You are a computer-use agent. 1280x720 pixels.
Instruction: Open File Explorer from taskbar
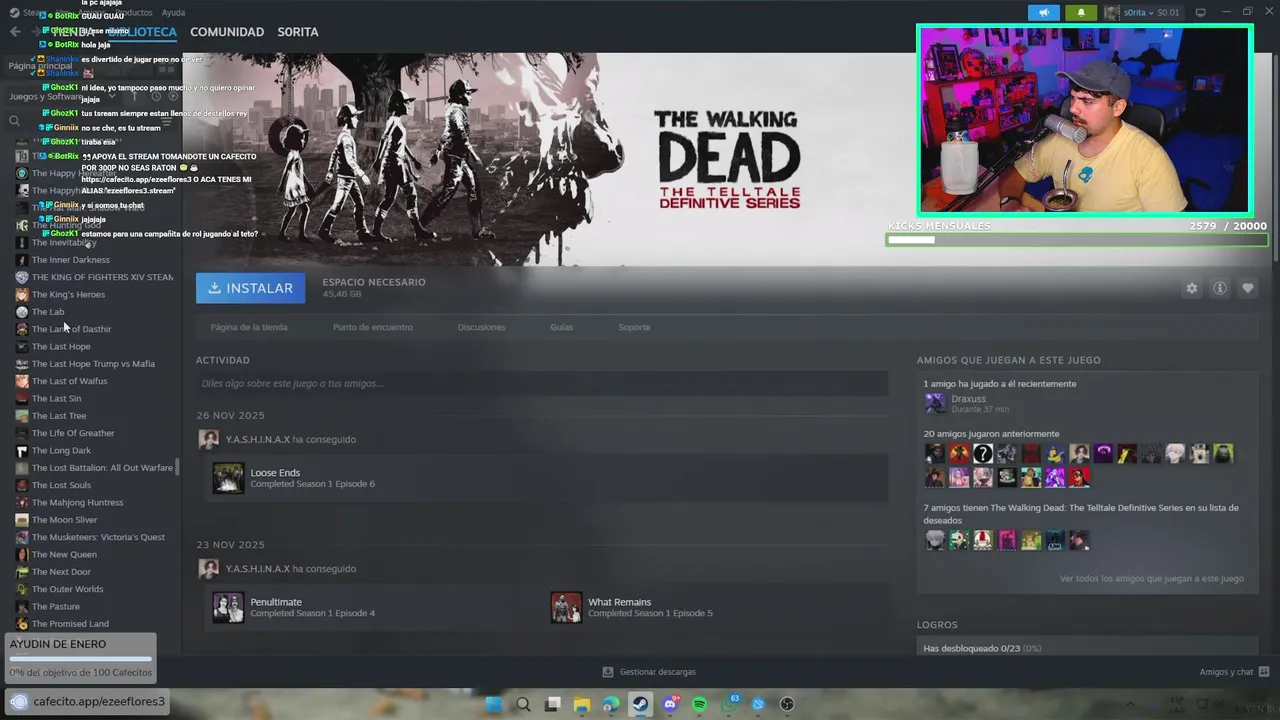pos(582,704)
